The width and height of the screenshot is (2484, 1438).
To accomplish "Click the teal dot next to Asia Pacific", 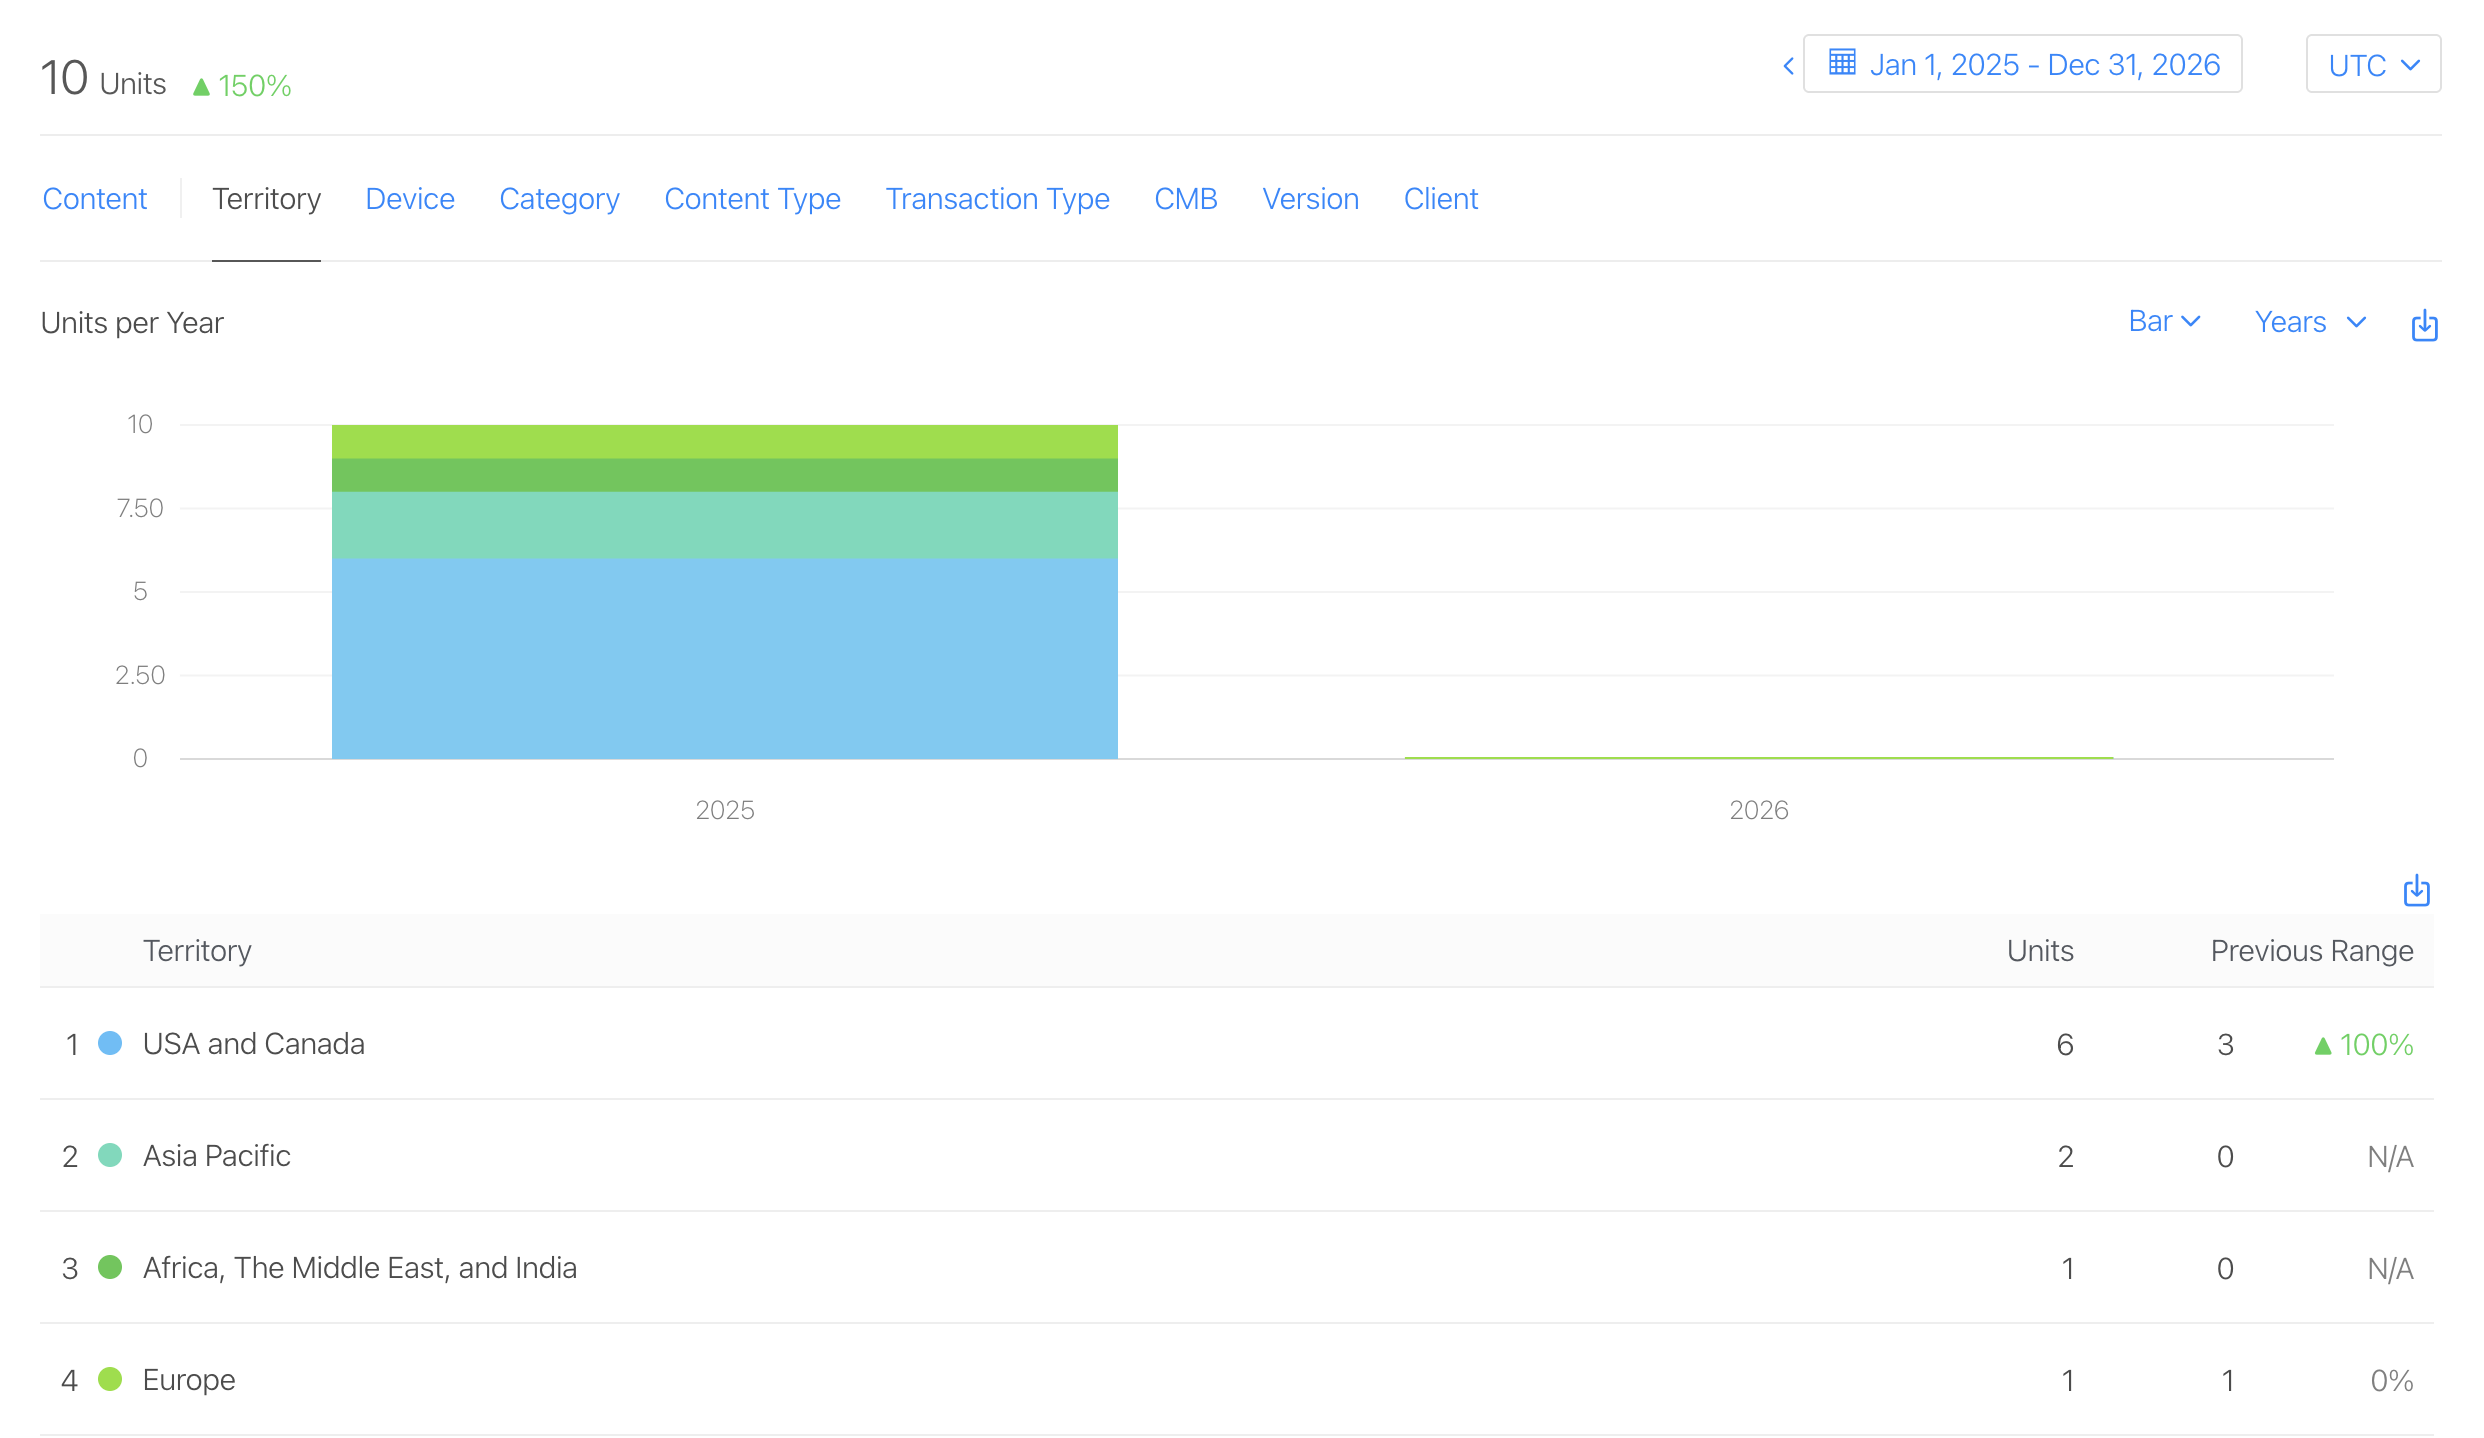I will tap(109, 1155).
